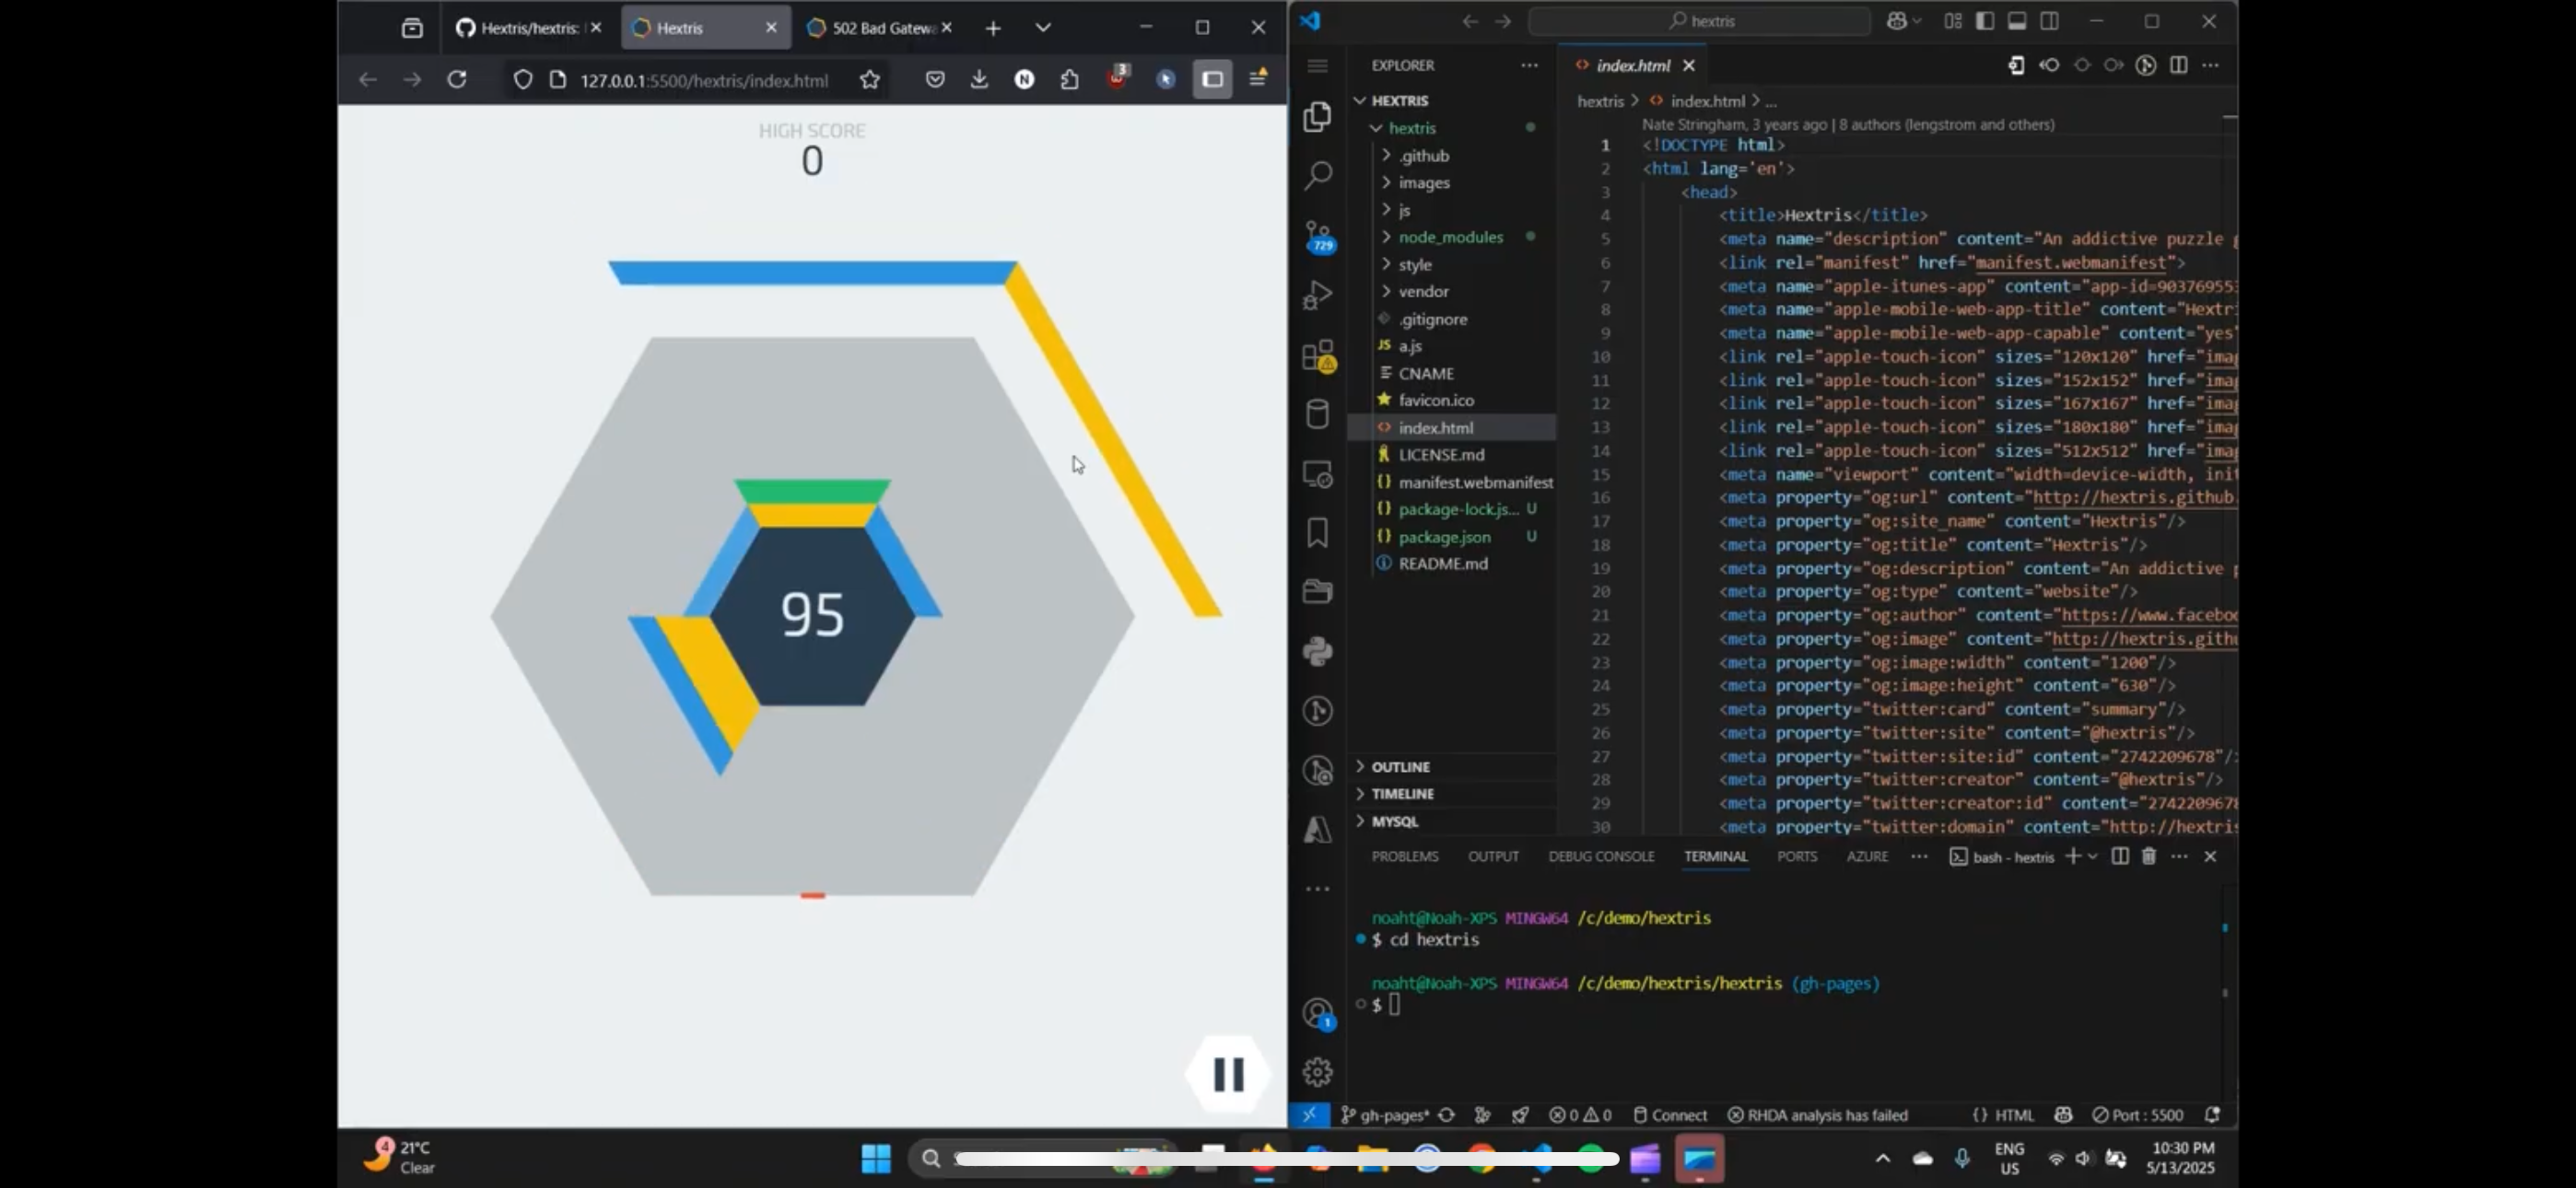This screenshot has width=2576, height=1188.
Task: Click the gh-pages branch in status bar
Action: pos(1387,1115)
